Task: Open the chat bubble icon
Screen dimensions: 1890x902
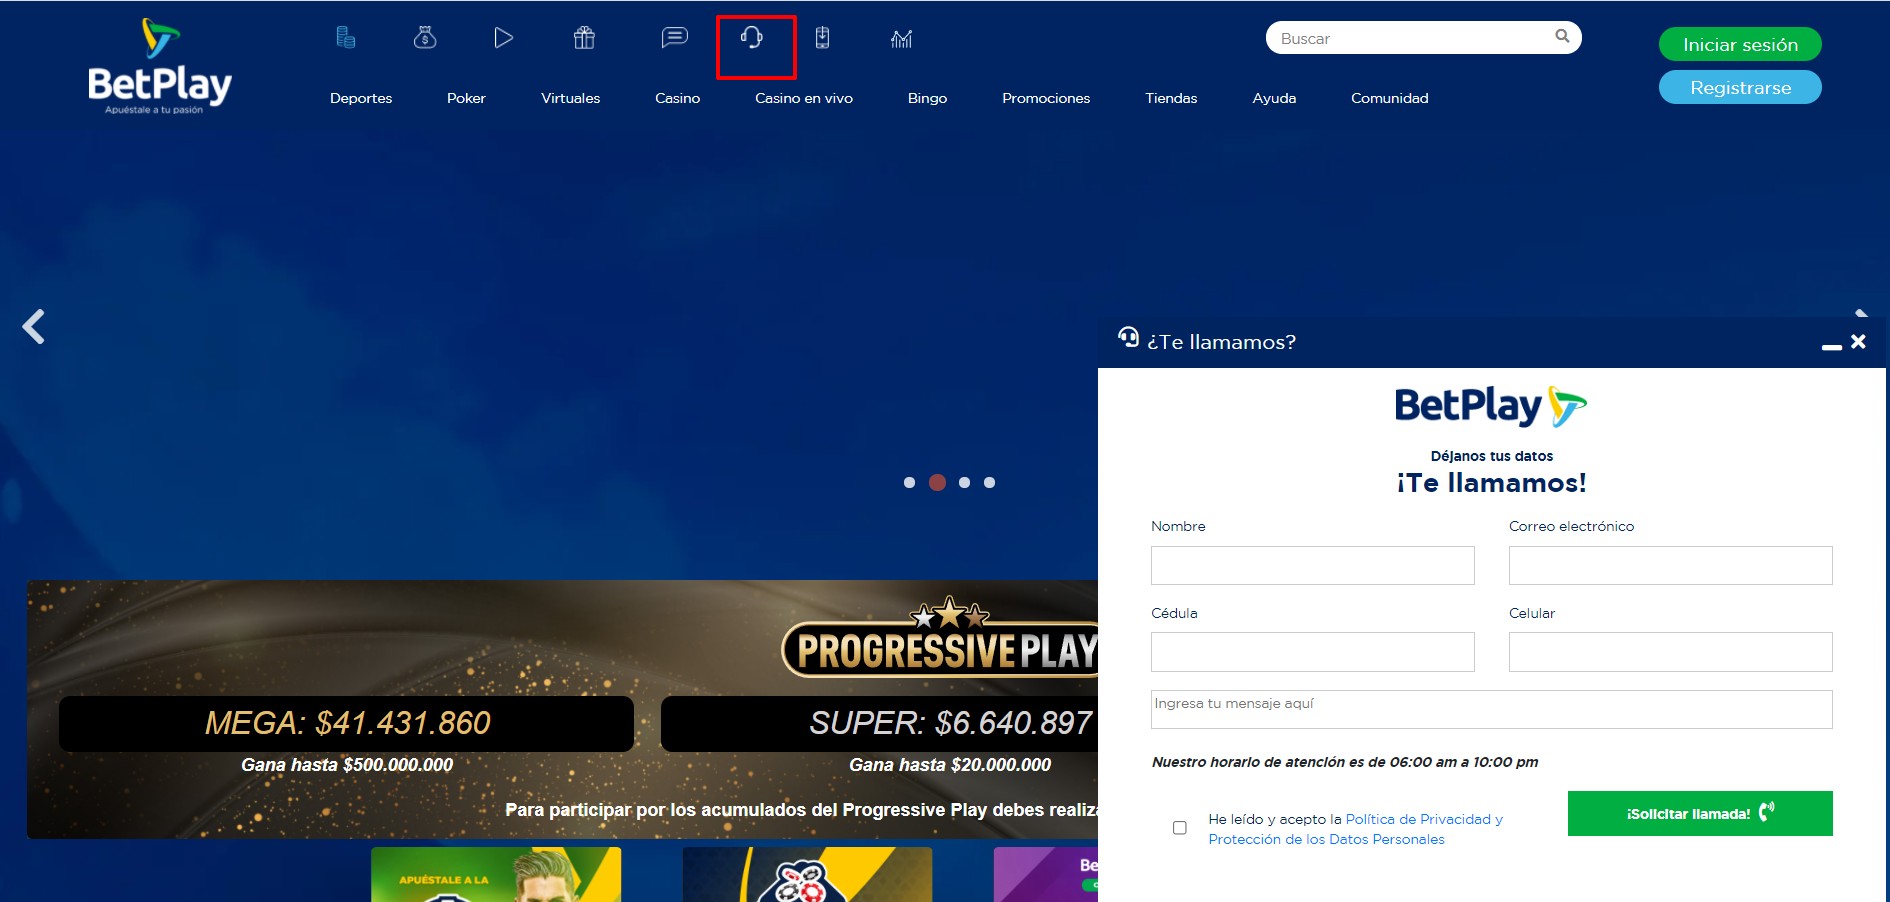Action: pyautogui.click(x=675, y=37)
